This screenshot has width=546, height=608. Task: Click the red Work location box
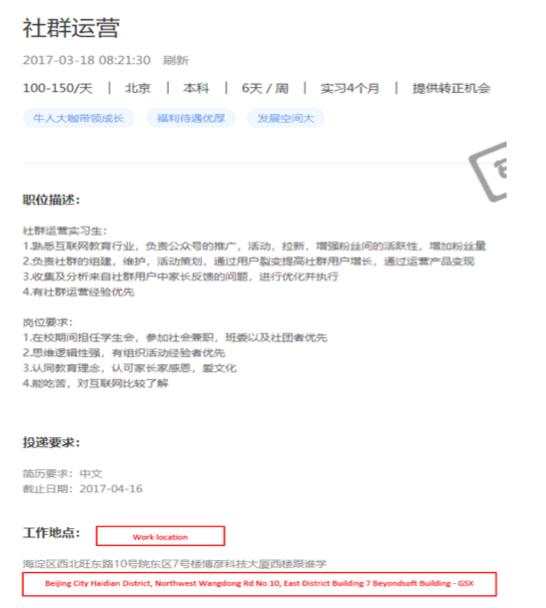160,536
